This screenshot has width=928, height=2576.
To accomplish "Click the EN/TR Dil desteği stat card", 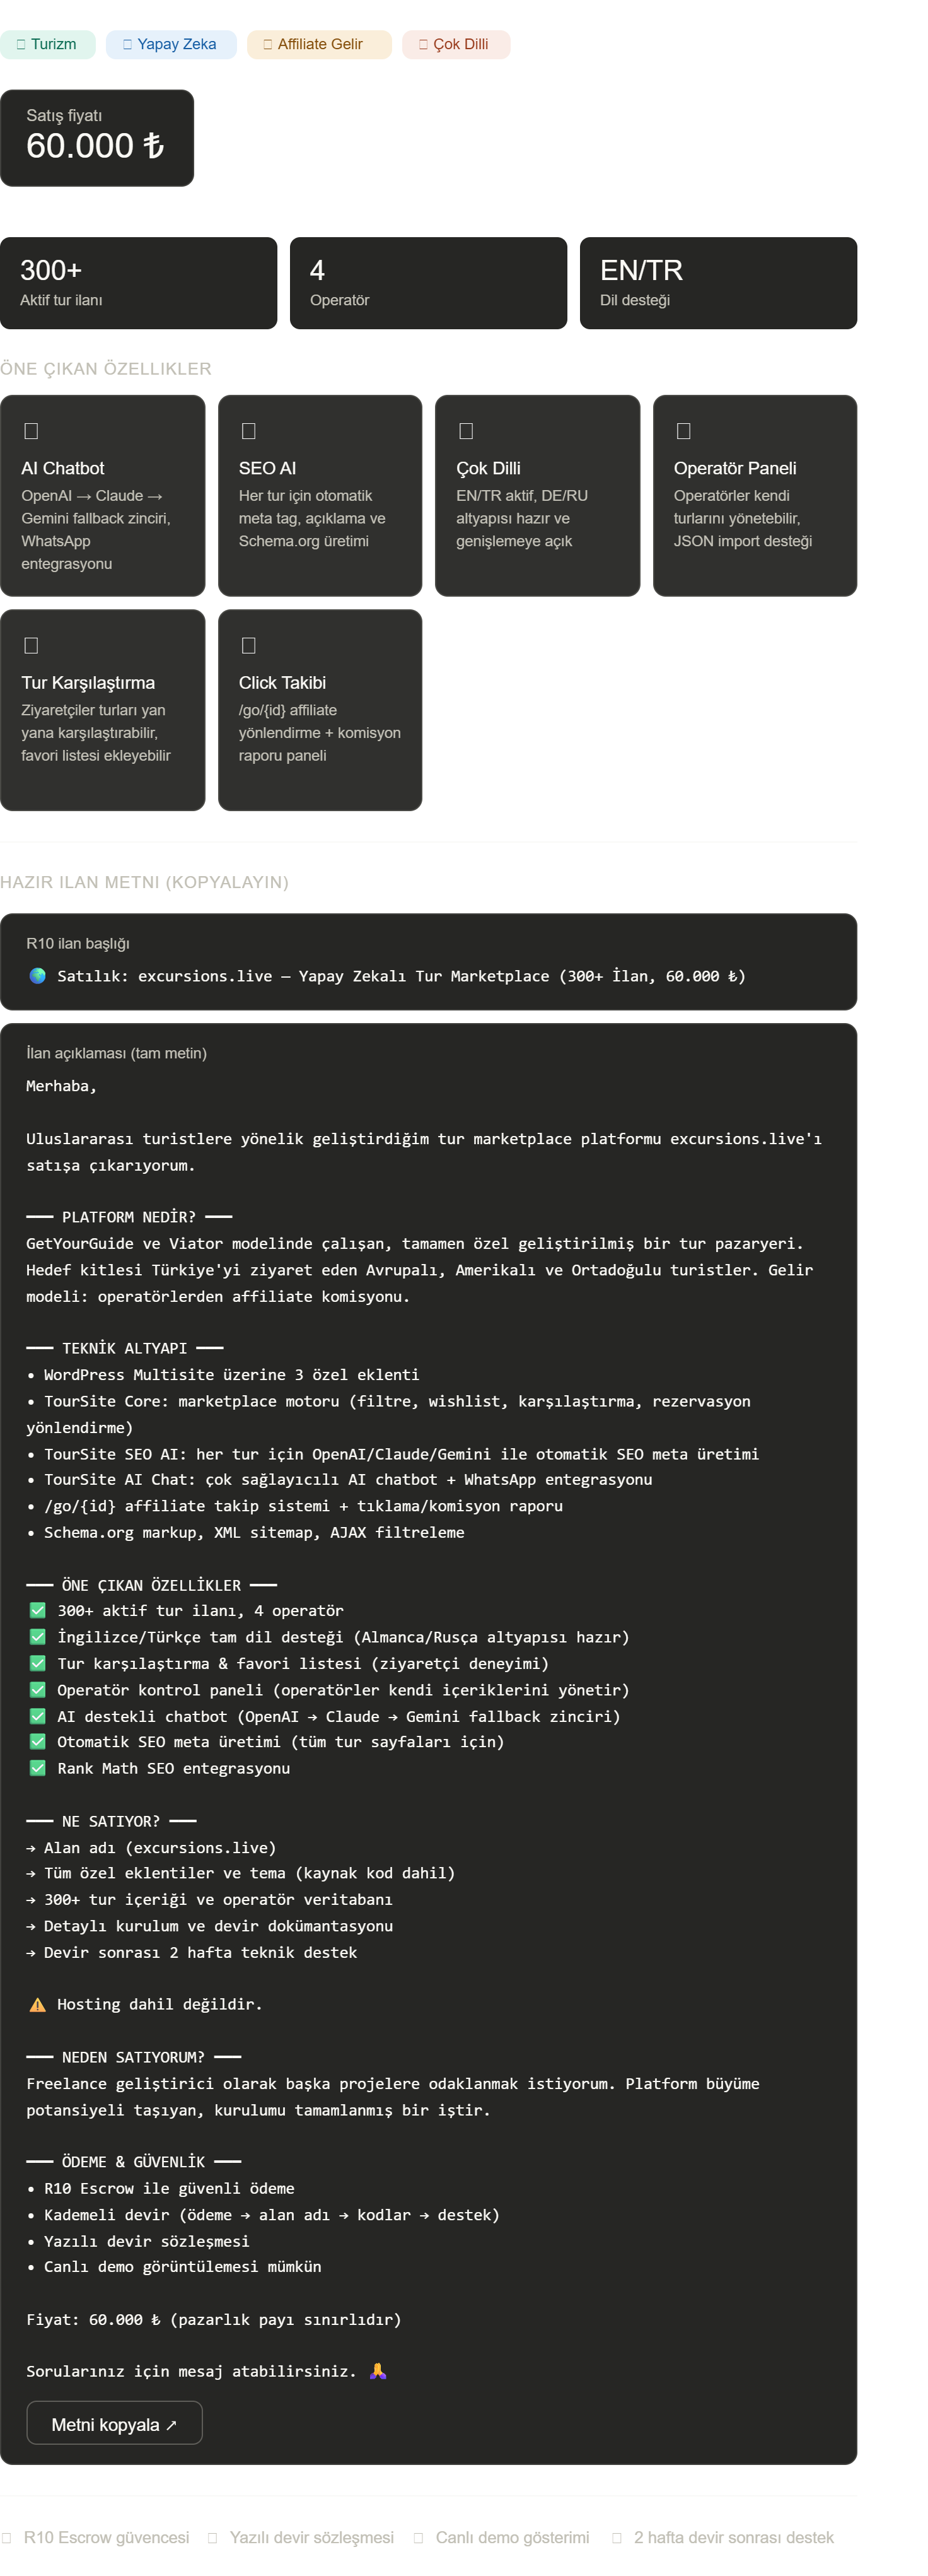I will tap(718, 283).
